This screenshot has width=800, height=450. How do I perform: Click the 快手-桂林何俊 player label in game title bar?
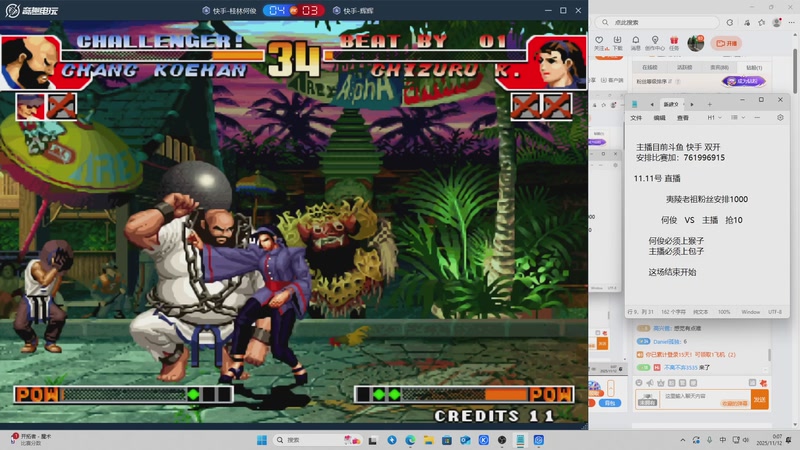click(x=231, y=10)
